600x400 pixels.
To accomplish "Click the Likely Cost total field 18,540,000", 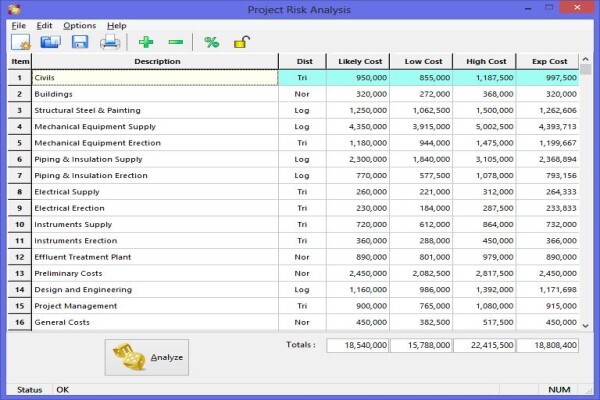I will [358, 345].
